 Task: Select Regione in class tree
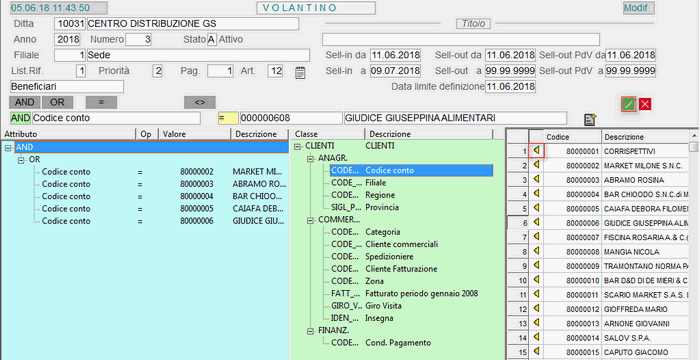click(x=380, y=195)
